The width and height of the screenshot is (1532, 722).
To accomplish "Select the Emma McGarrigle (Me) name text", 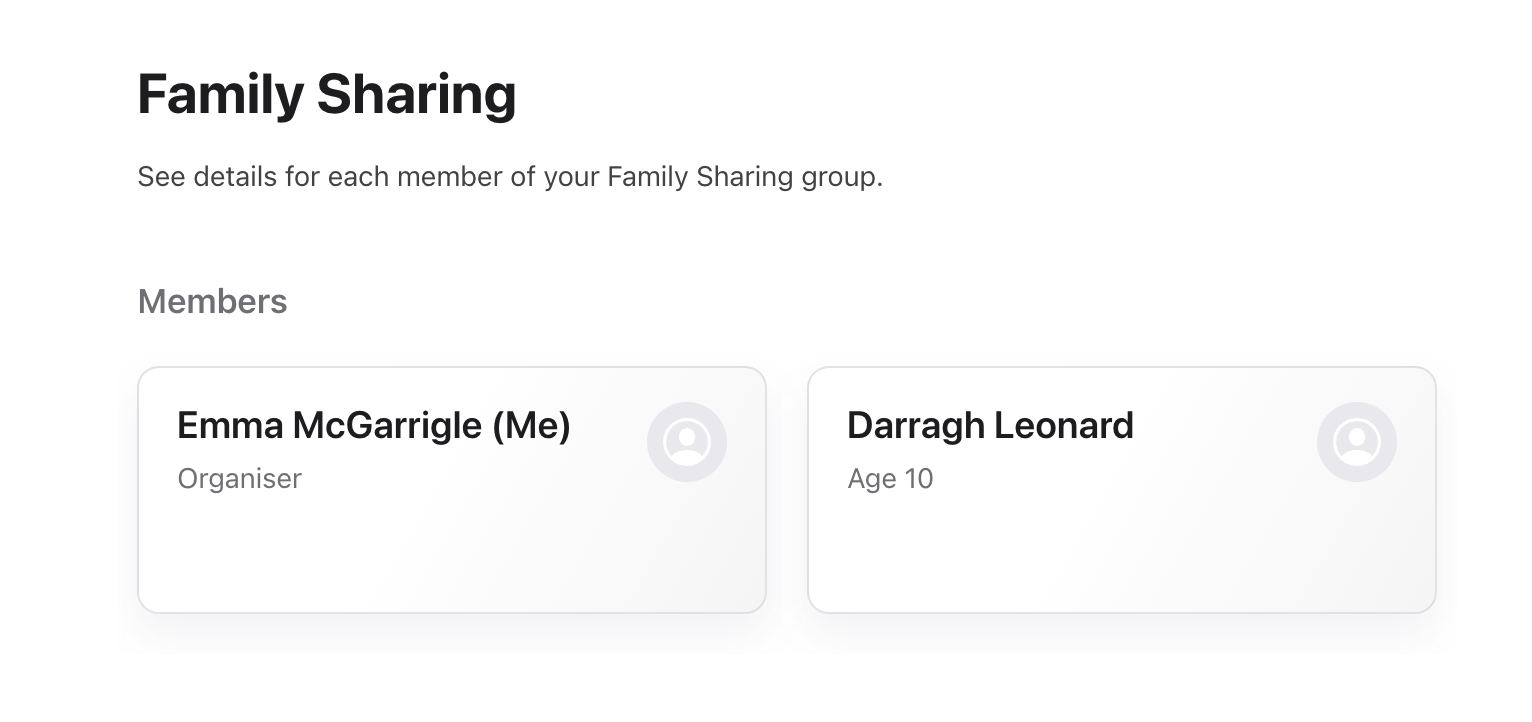I will (x=374, y=426).
